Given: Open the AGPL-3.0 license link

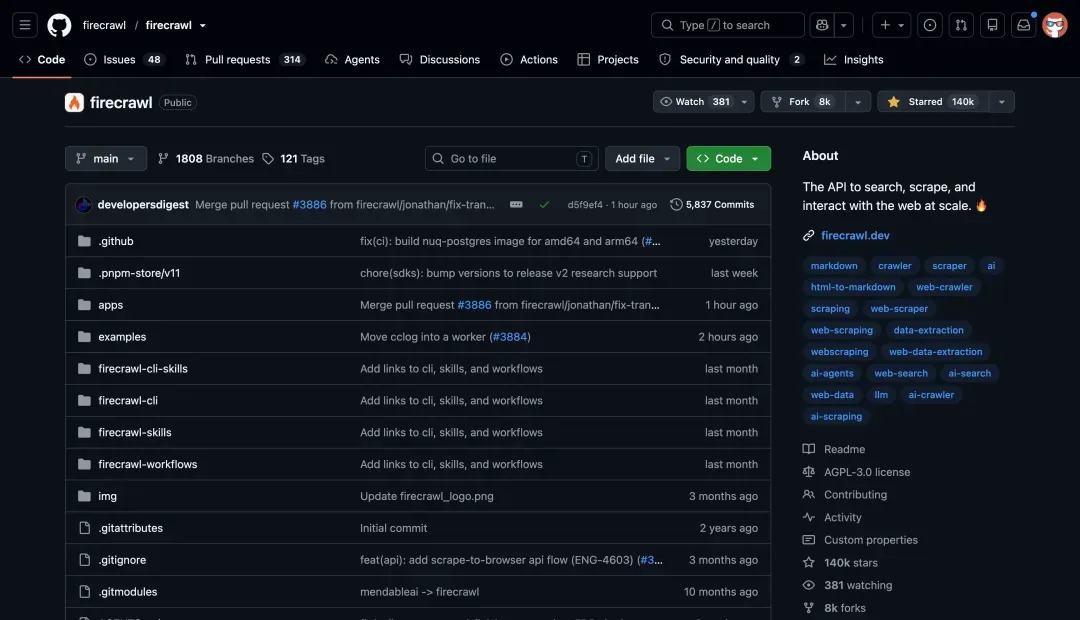Looking at the screenshot, I should coord(867,472).
